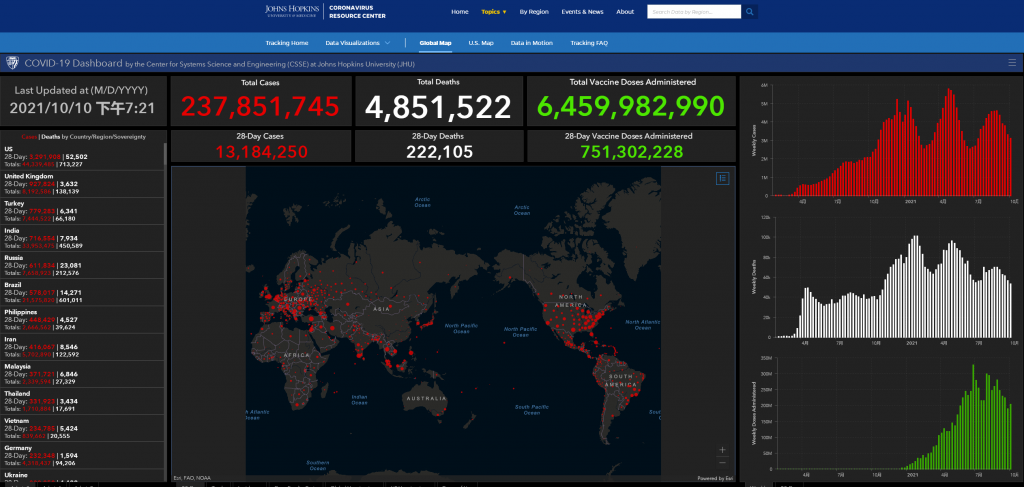Screen dimensions: 1024x487
Task: Switch to the U.S. Map tab
Action: (x=481, y=43)
